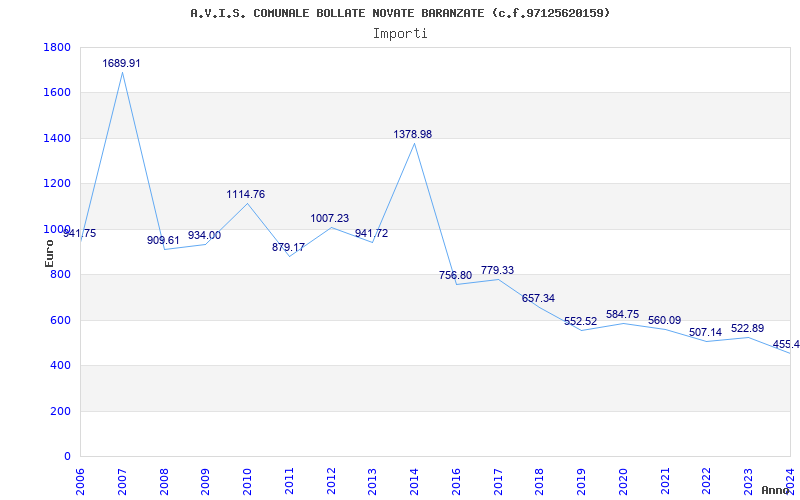
Task: Click the 522.89 data label
Action: pyautogui.click(x=747, y=329)
